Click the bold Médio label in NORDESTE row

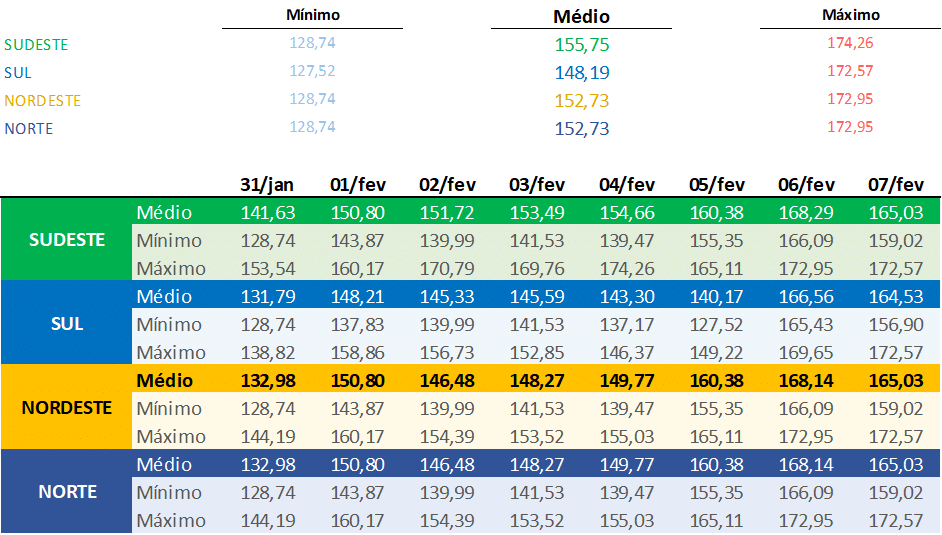point(165,381)
